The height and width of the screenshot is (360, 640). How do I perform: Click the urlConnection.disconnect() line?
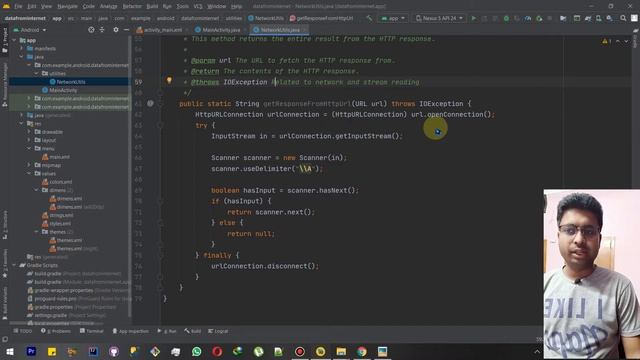(x=264, y=266)
